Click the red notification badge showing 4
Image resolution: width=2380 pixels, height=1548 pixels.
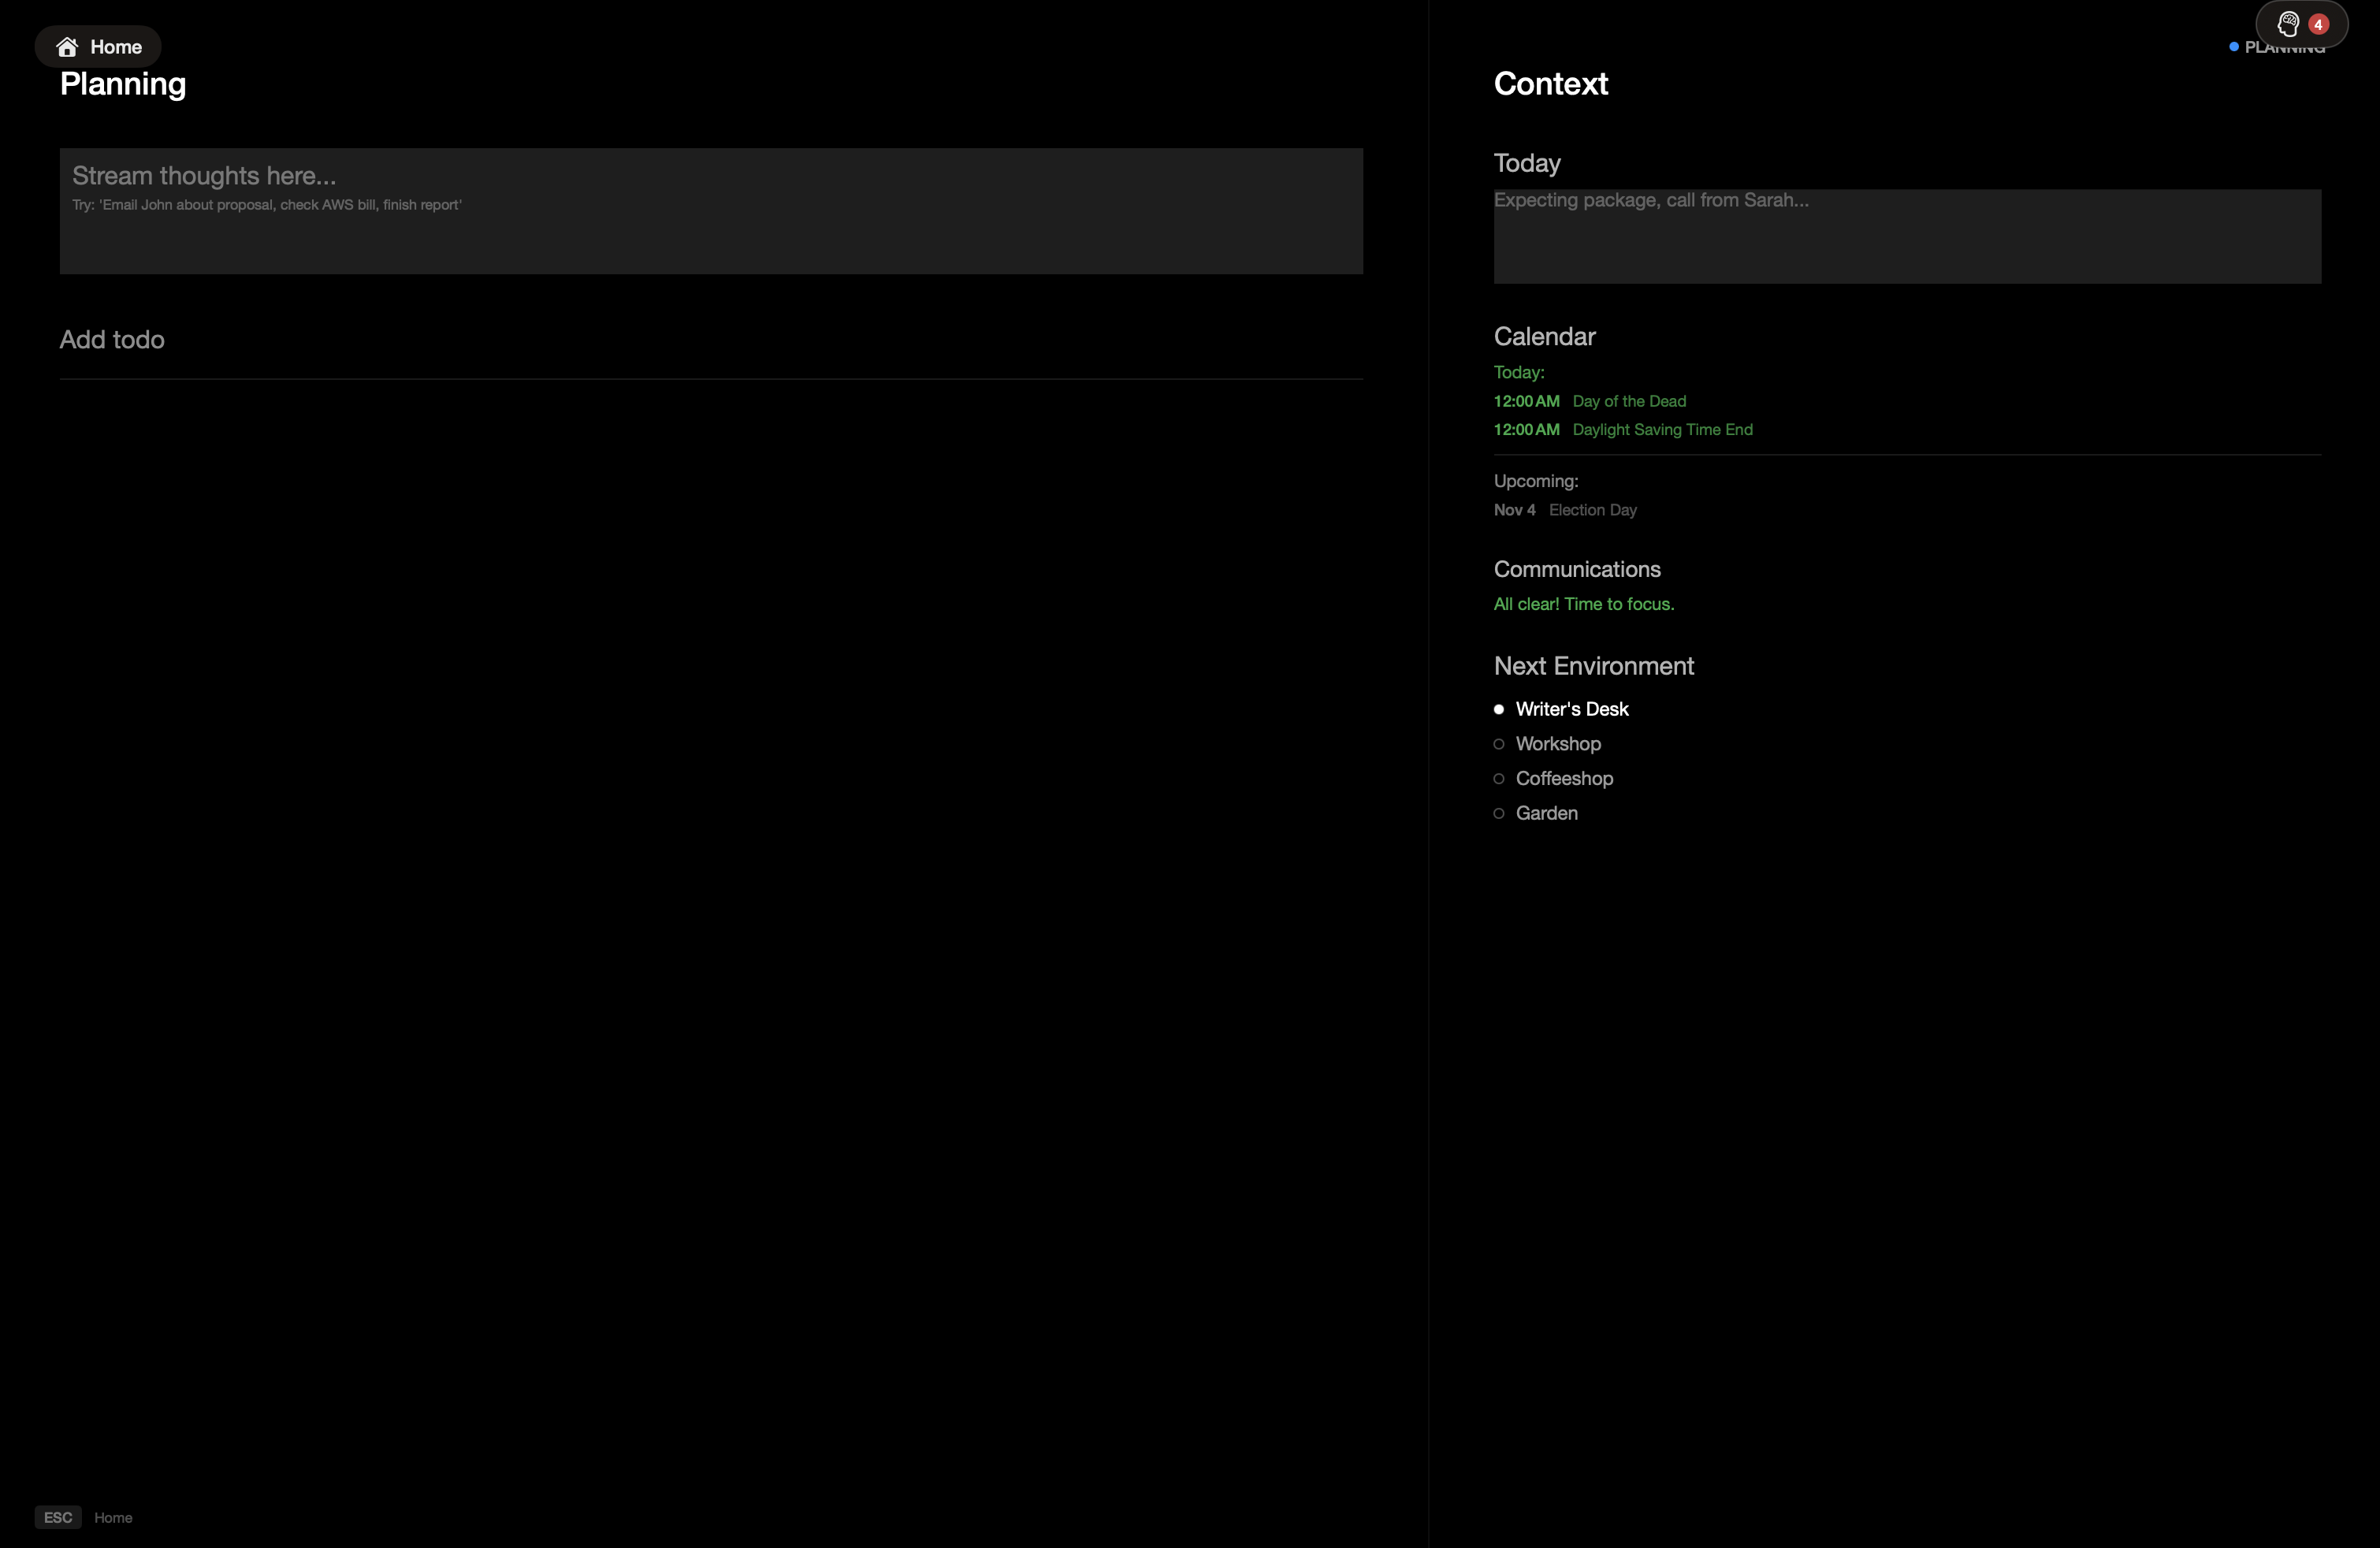coord(2318,24)
